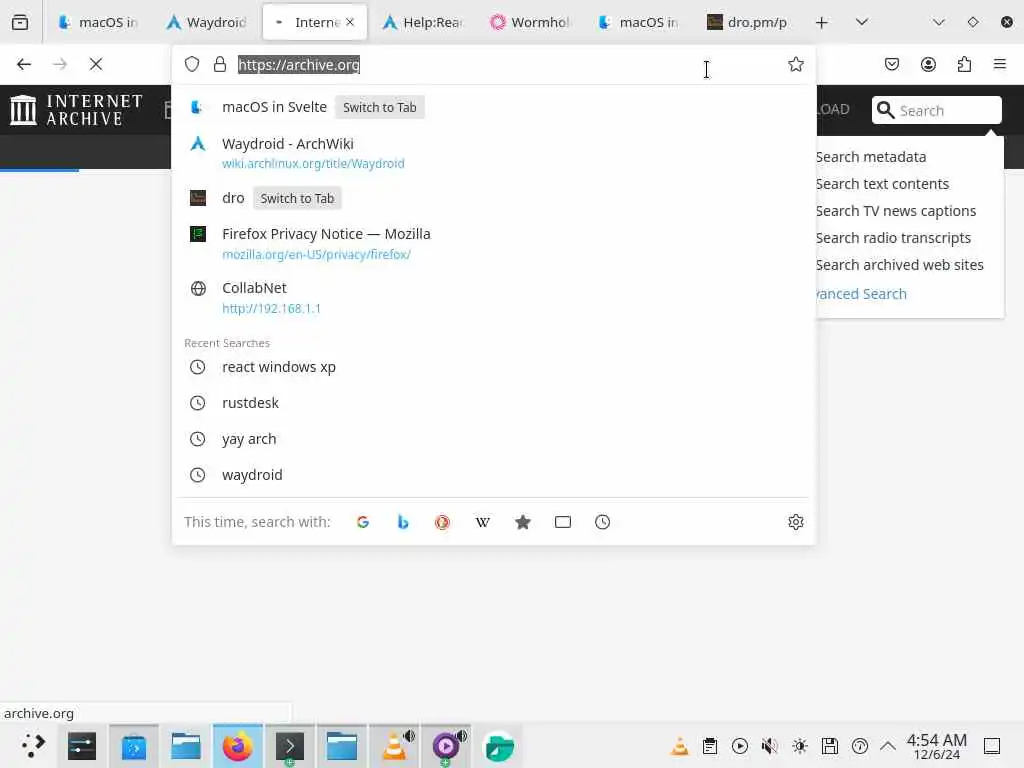Choose Search TV news captions option
This screenshot has width=1024, height=768.
click(896, 211)
